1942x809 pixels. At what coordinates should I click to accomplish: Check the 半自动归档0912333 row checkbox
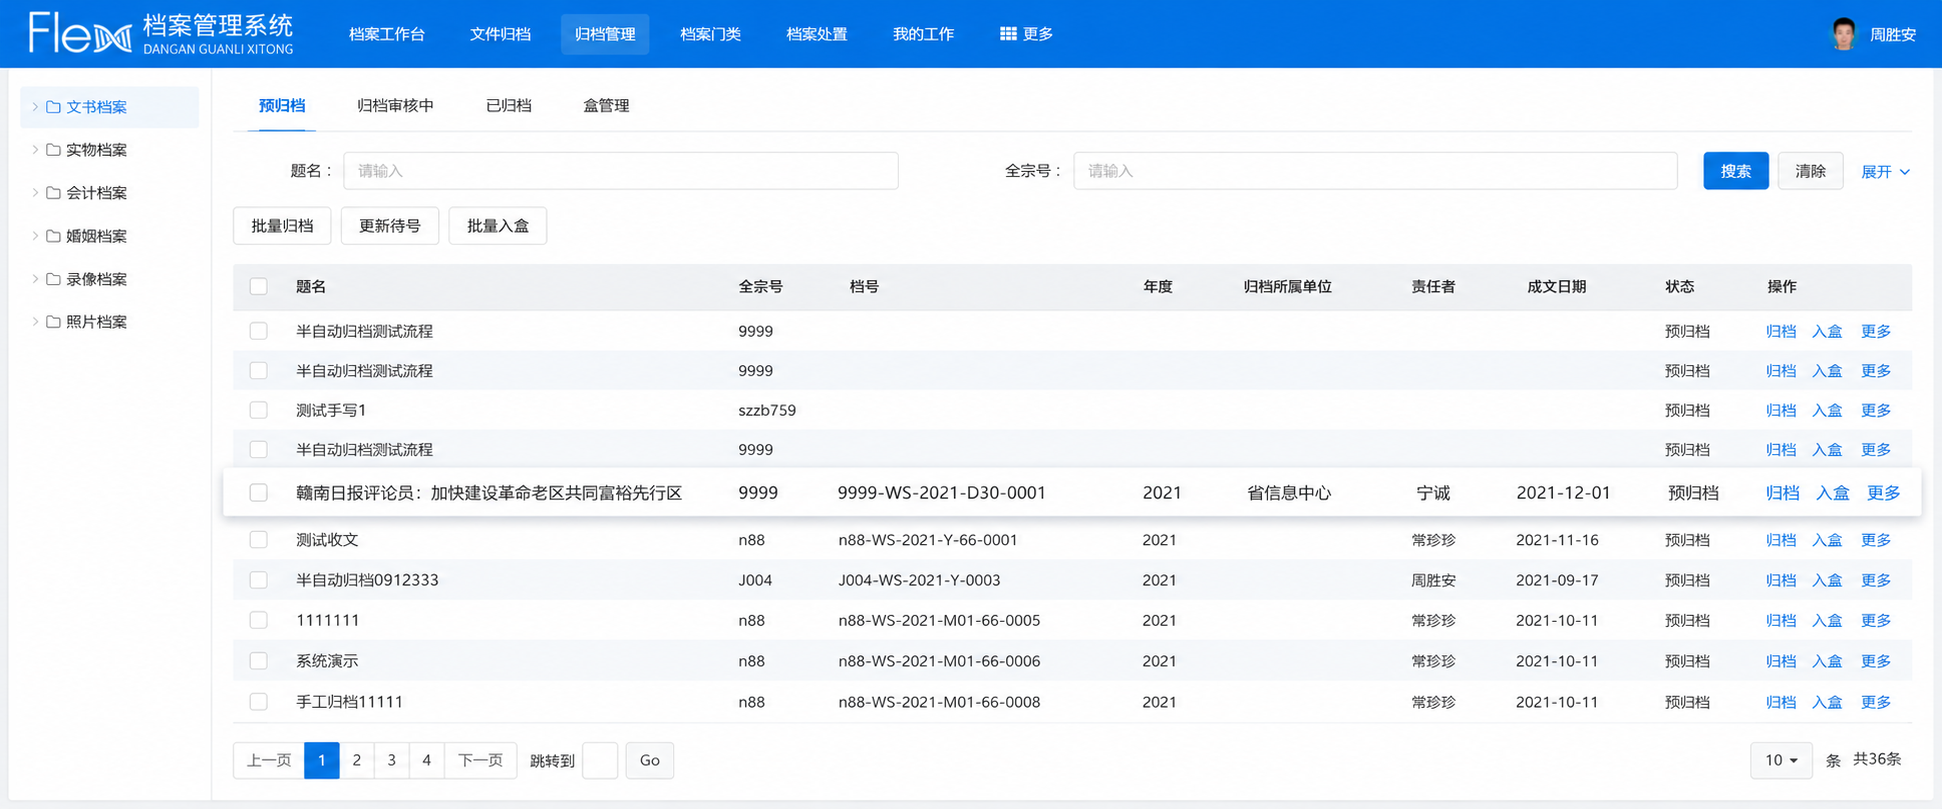(x=259, y=580)
